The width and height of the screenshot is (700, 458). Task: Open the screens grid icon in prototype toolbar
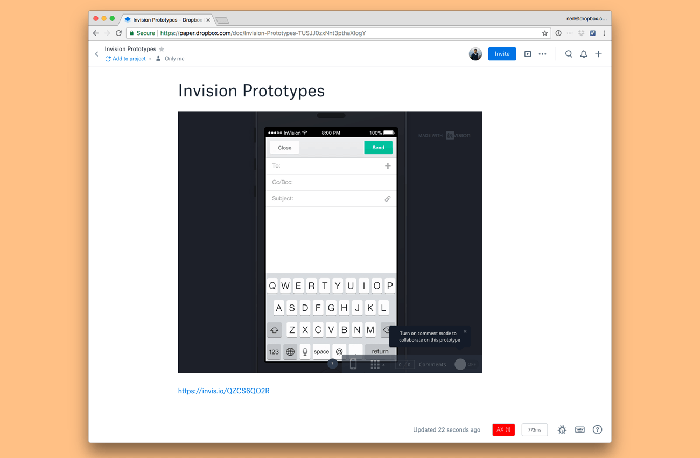[375, 365]
